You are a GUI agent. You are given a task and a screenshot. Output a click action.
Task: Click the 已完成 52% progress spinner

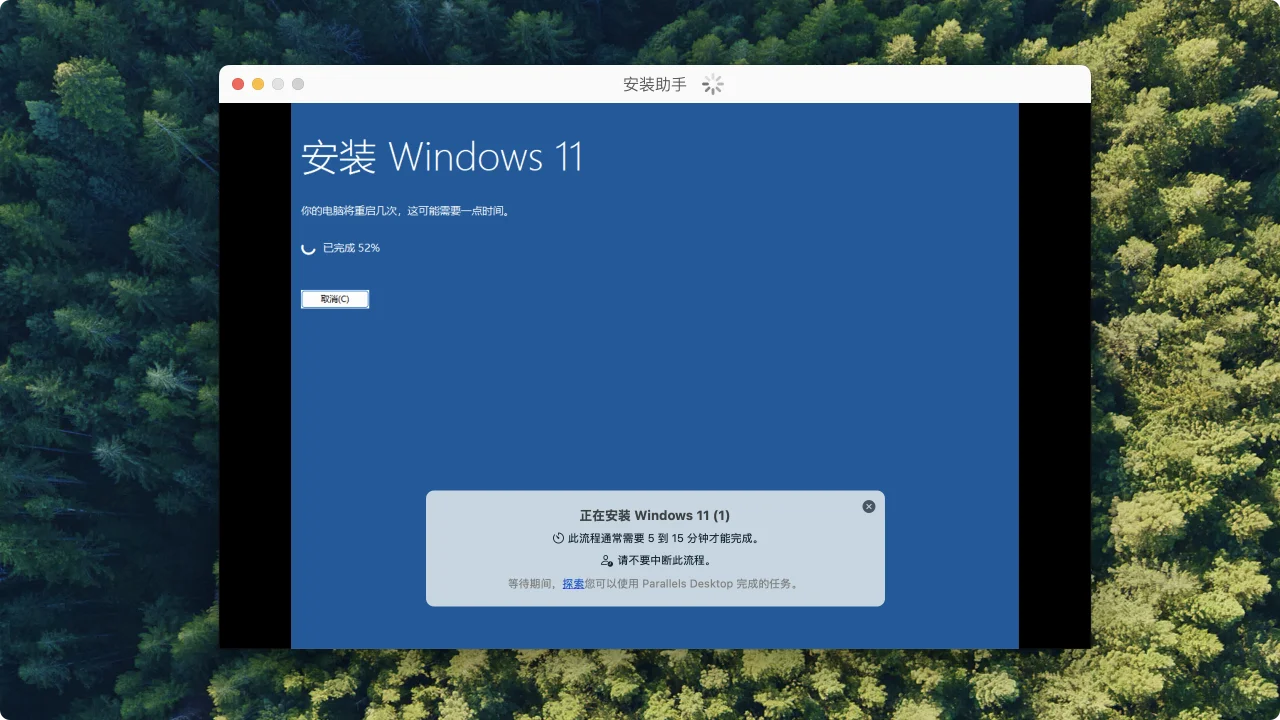click(308, 248)
